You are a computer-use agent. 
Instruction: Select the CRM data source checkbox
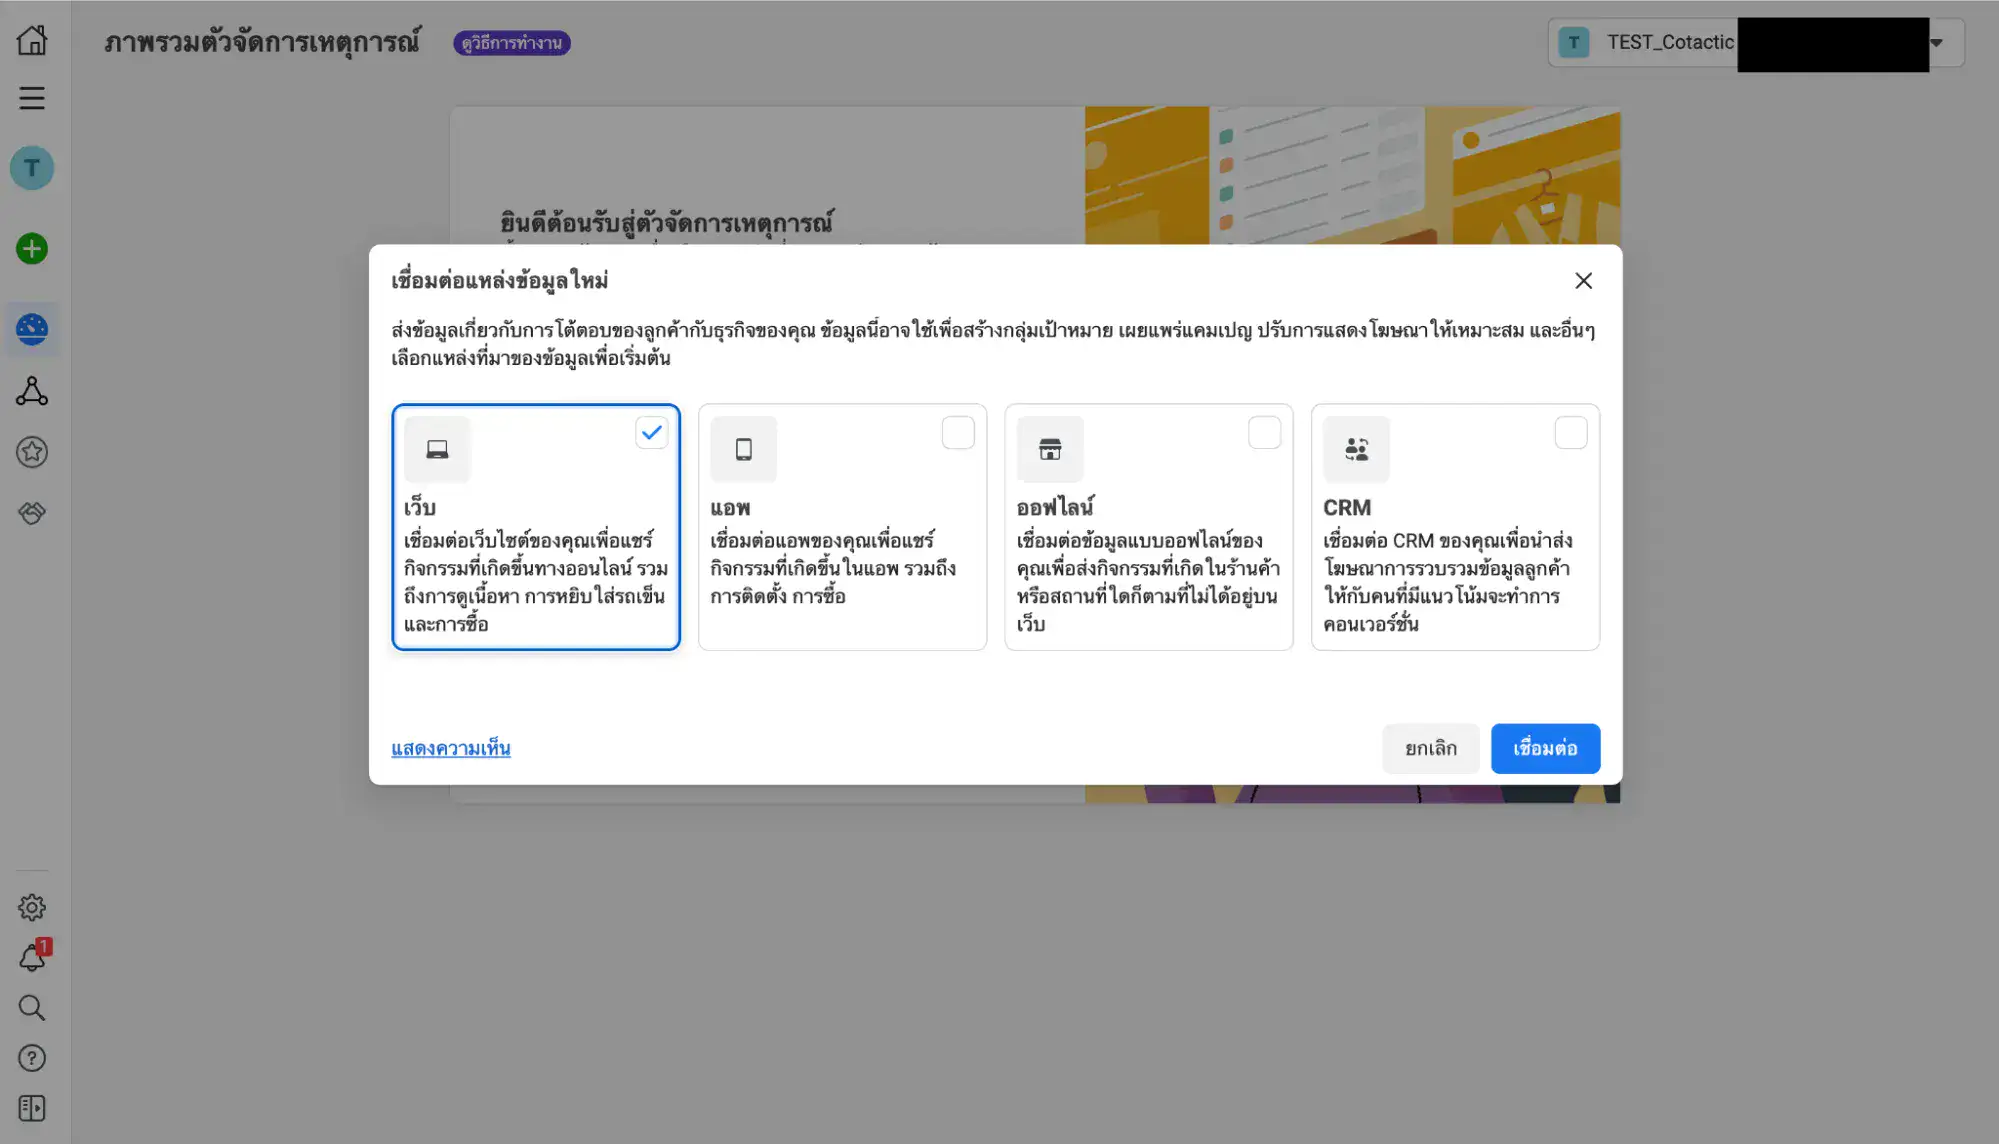pyautogui.click(x=1570, y=433)
